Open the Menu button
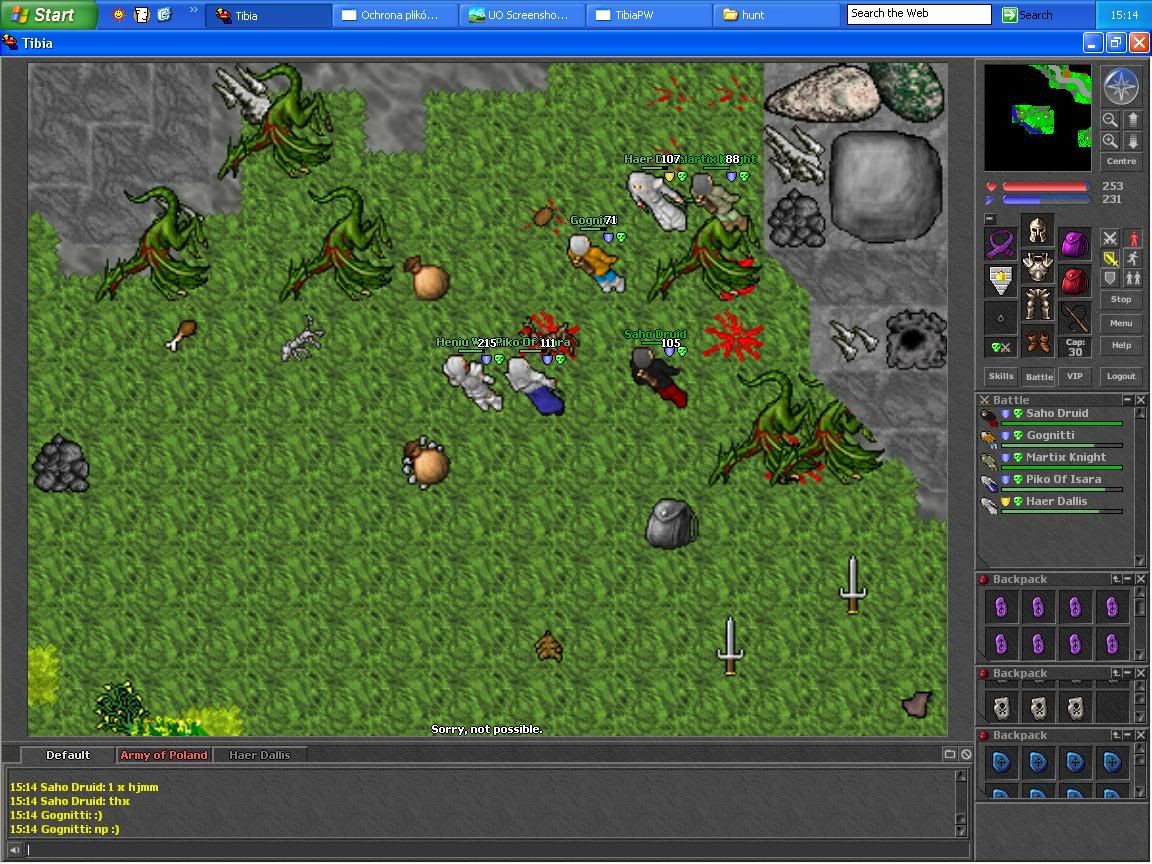 tap(1121, 323)
